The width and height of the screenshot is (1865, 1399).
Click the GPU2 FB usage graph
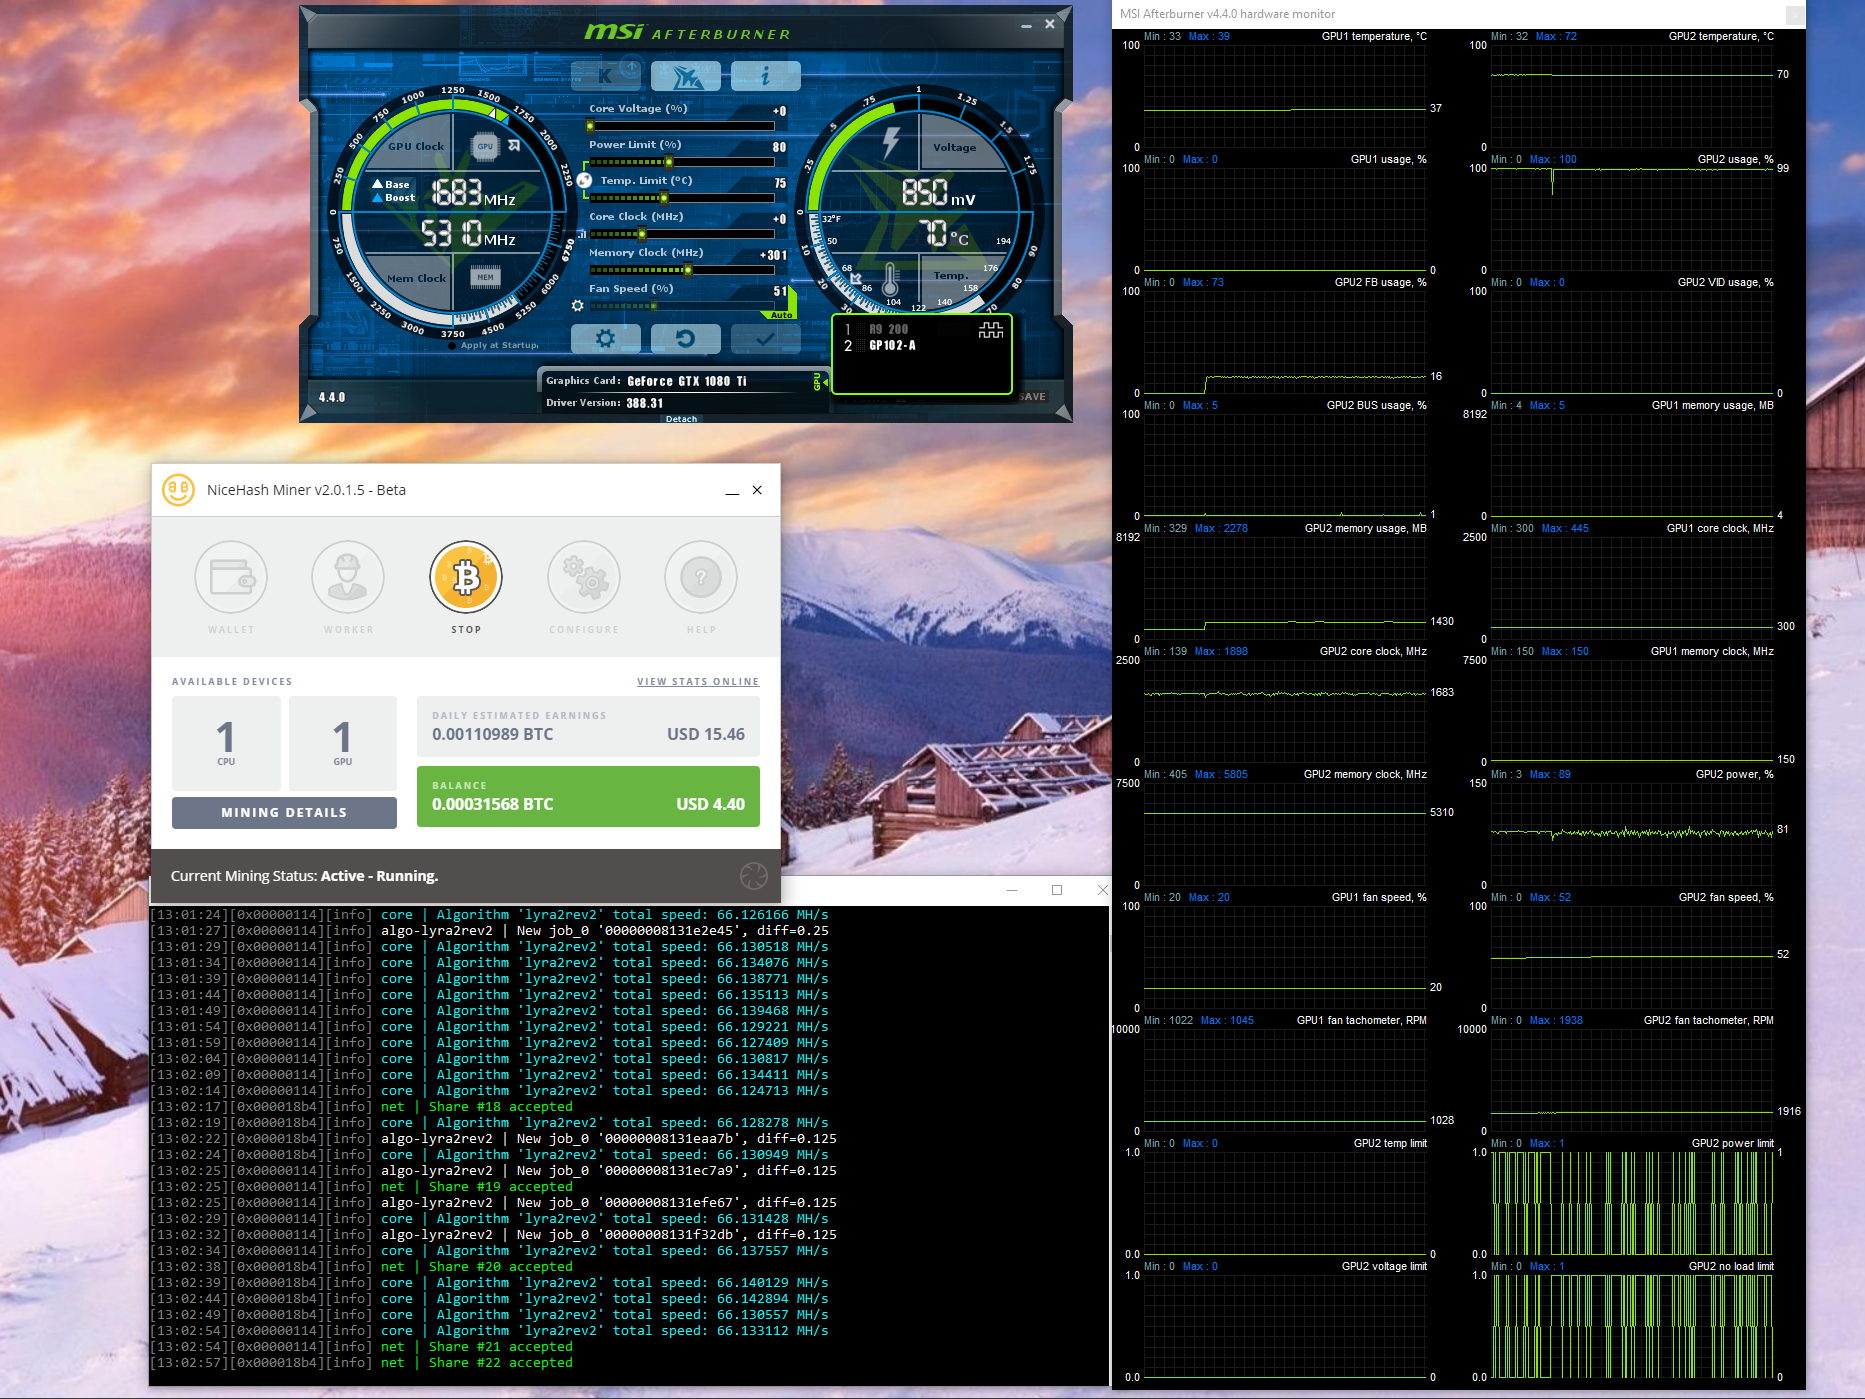(1285, 343)
